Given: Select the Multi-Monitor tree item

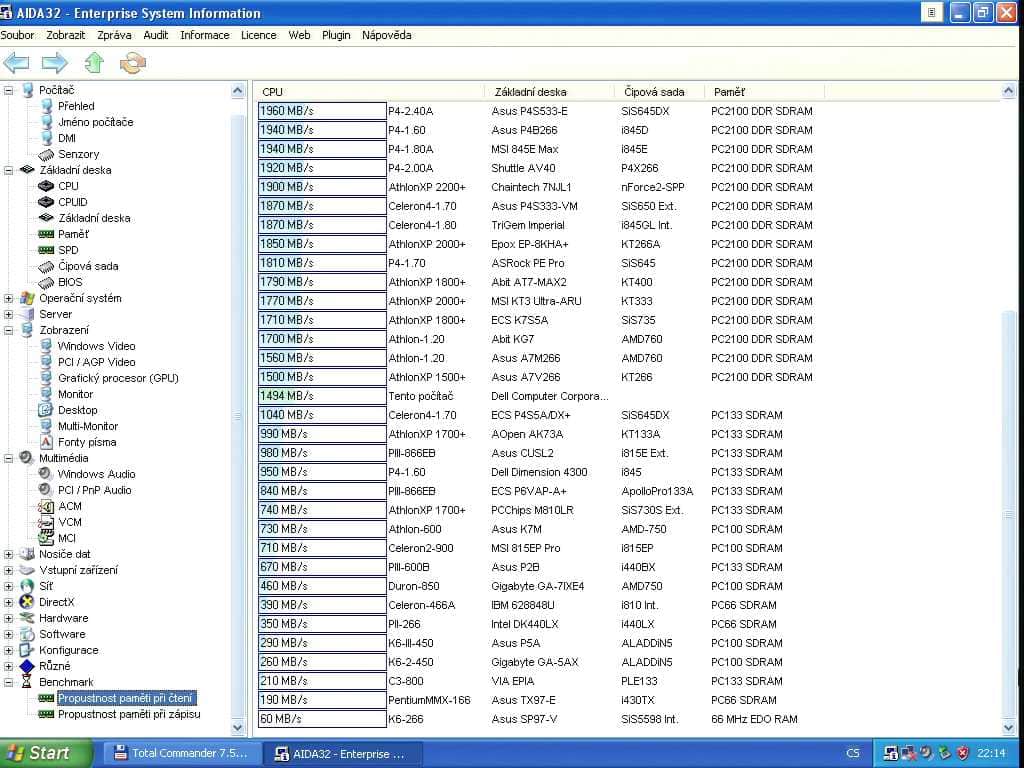Looking at the screenshot, I should (88, 426).
